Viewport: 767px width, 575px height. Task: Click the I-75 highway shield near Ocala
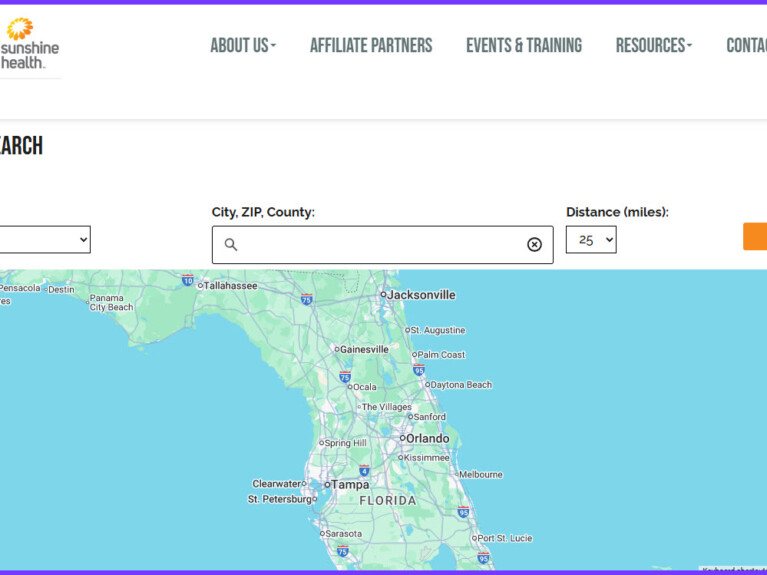pyautogui.click(x=344, y=377)
